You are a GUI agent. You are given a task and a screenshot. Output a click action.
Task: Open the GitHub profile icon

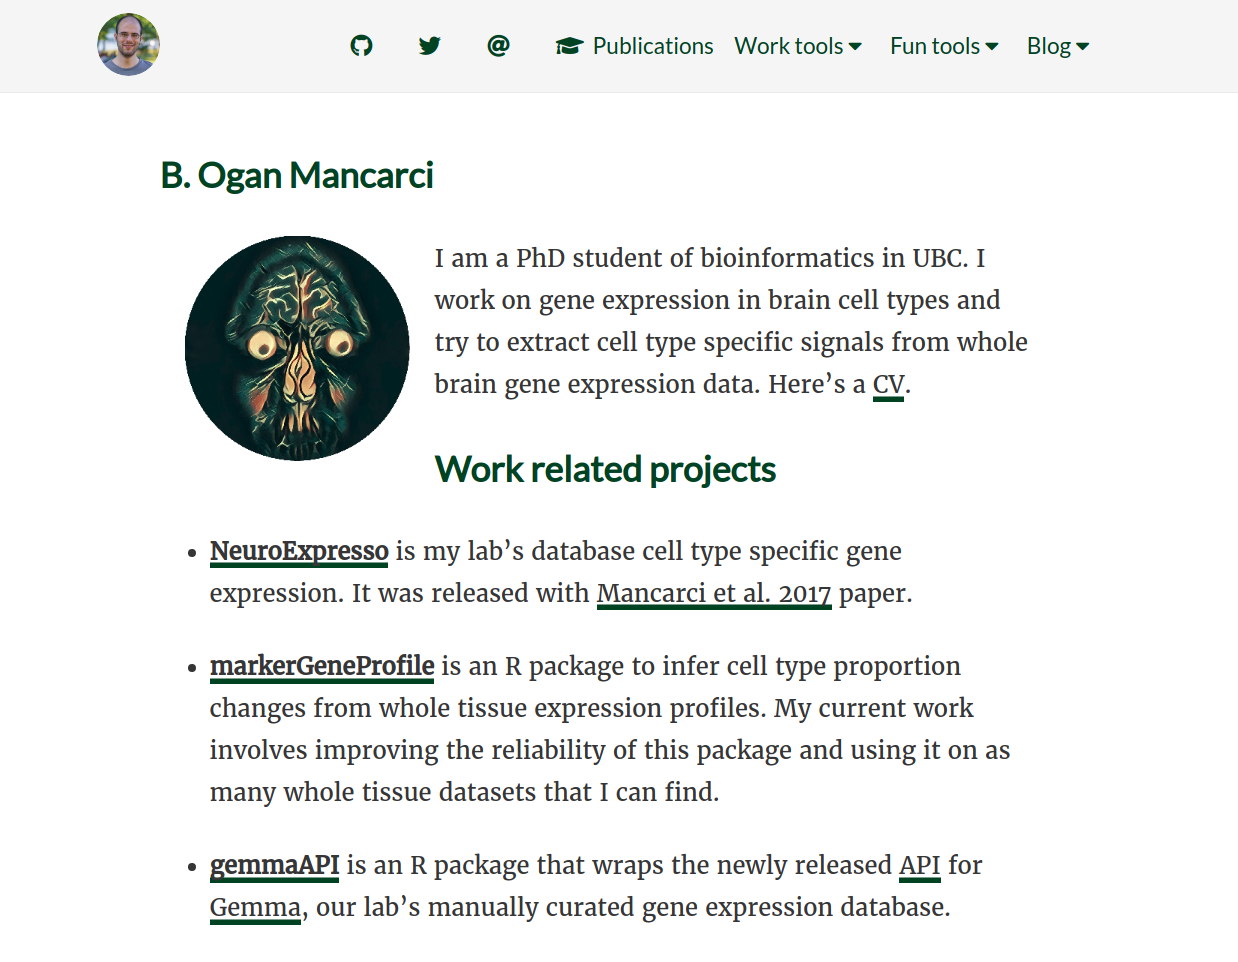pos(361,46)
